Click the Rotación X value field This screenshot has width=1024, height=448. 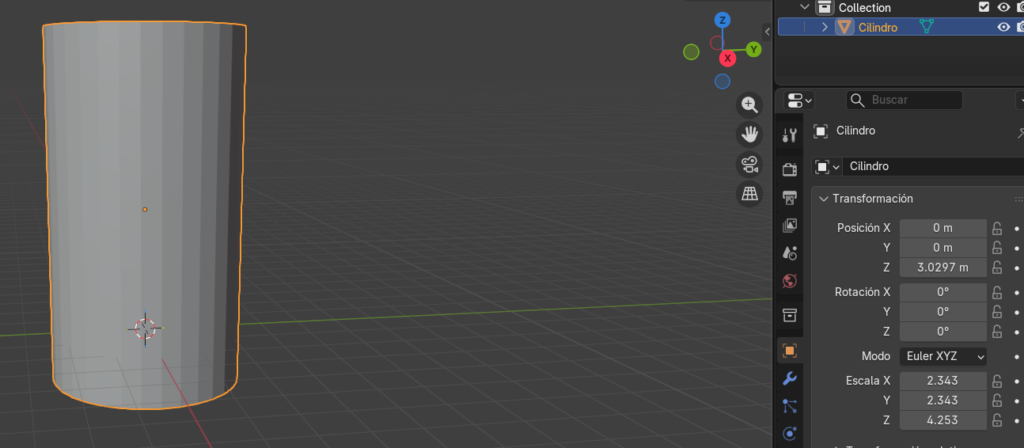pyautogui.click(x=943, y=292)
